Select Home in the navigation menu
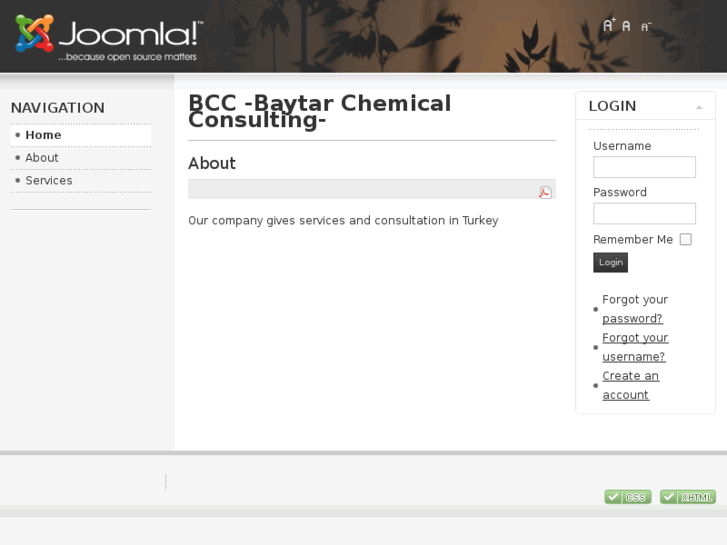 (43, 135)
